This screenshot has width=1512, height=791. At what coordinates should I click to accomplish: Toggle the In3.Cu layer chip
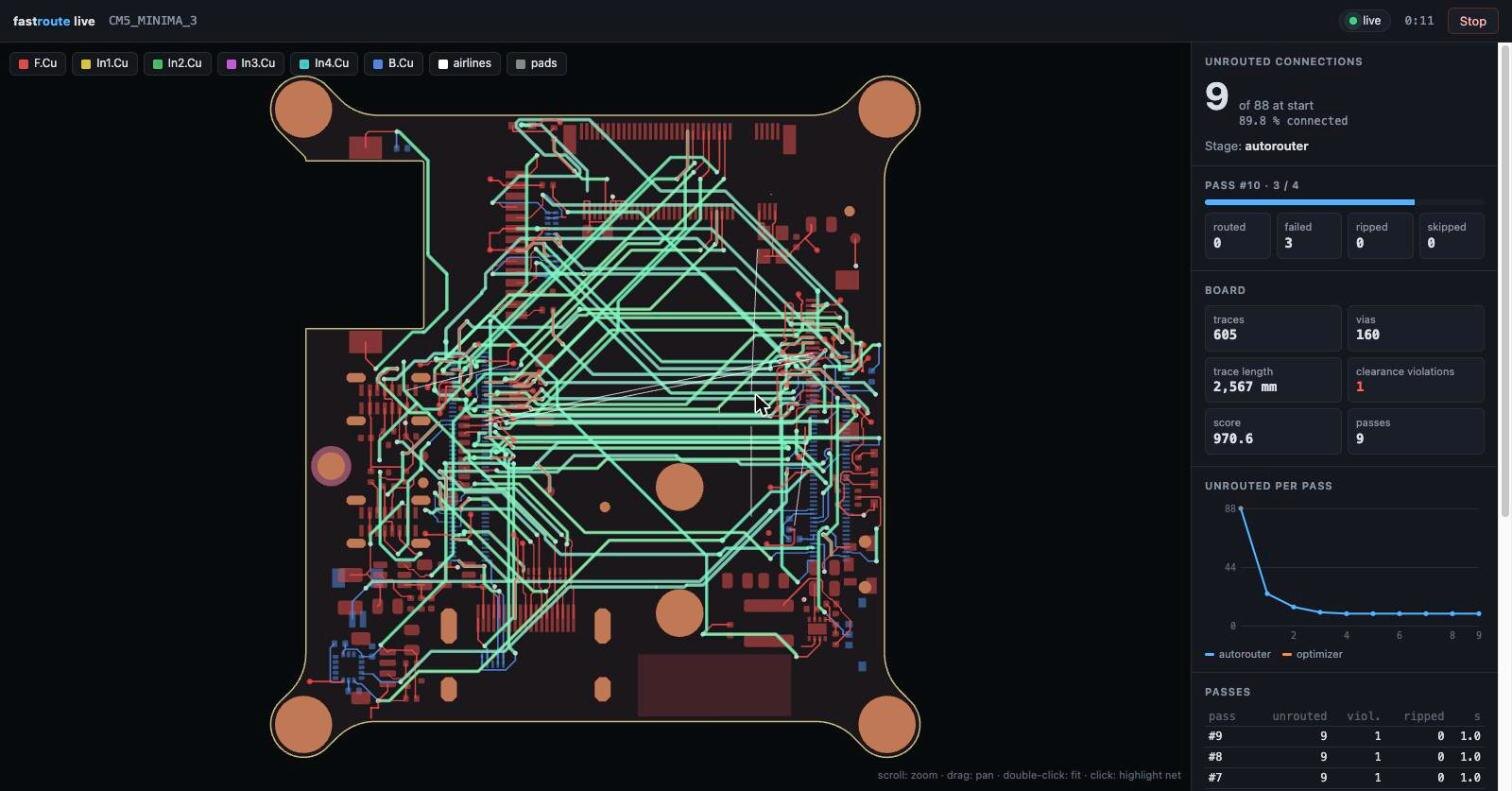[x=250, y=63]
